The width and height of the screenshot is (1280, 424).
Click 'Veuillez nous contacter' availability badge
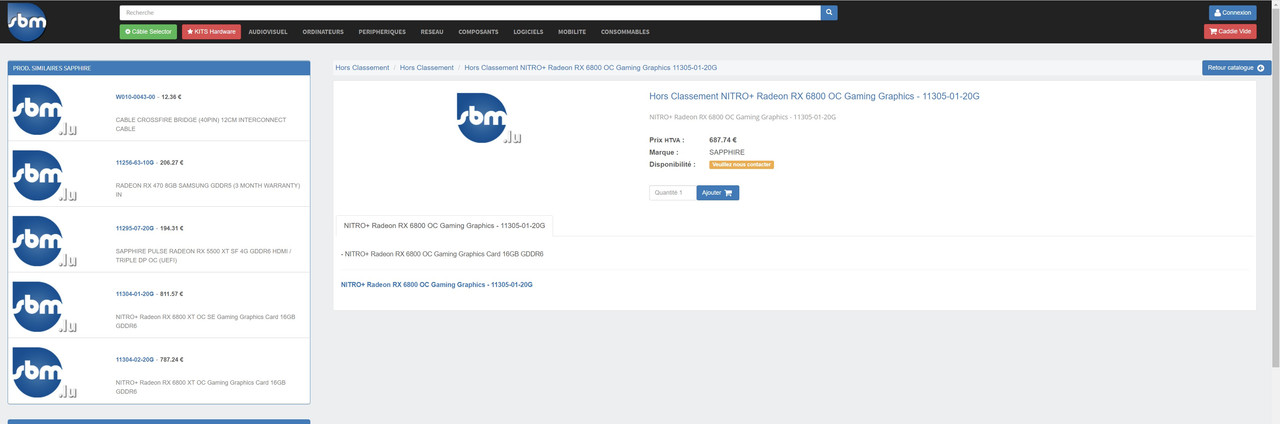(x=741, y=164)
